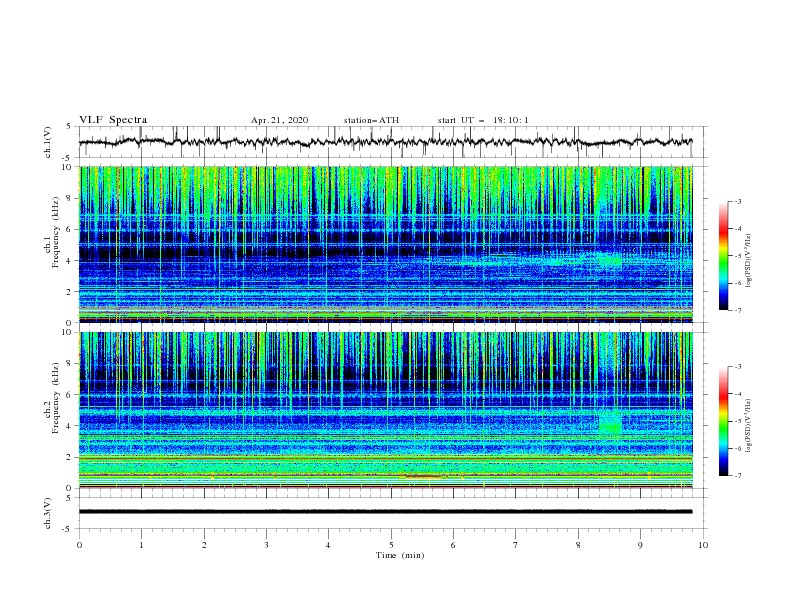This screenshot has height=612, width=792.
Task: Click the ch.2 spectrogram color bar
Action: [x=723, y=421]
